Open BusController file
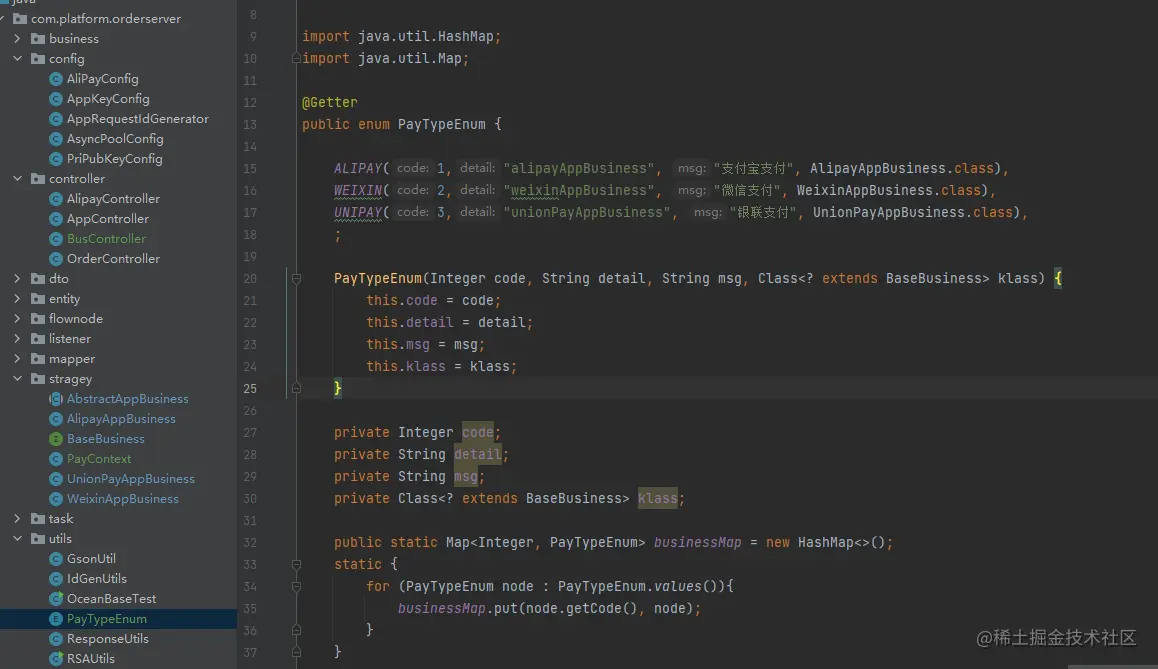Screen dimensions: 1158x669 [x=106, y=239]
